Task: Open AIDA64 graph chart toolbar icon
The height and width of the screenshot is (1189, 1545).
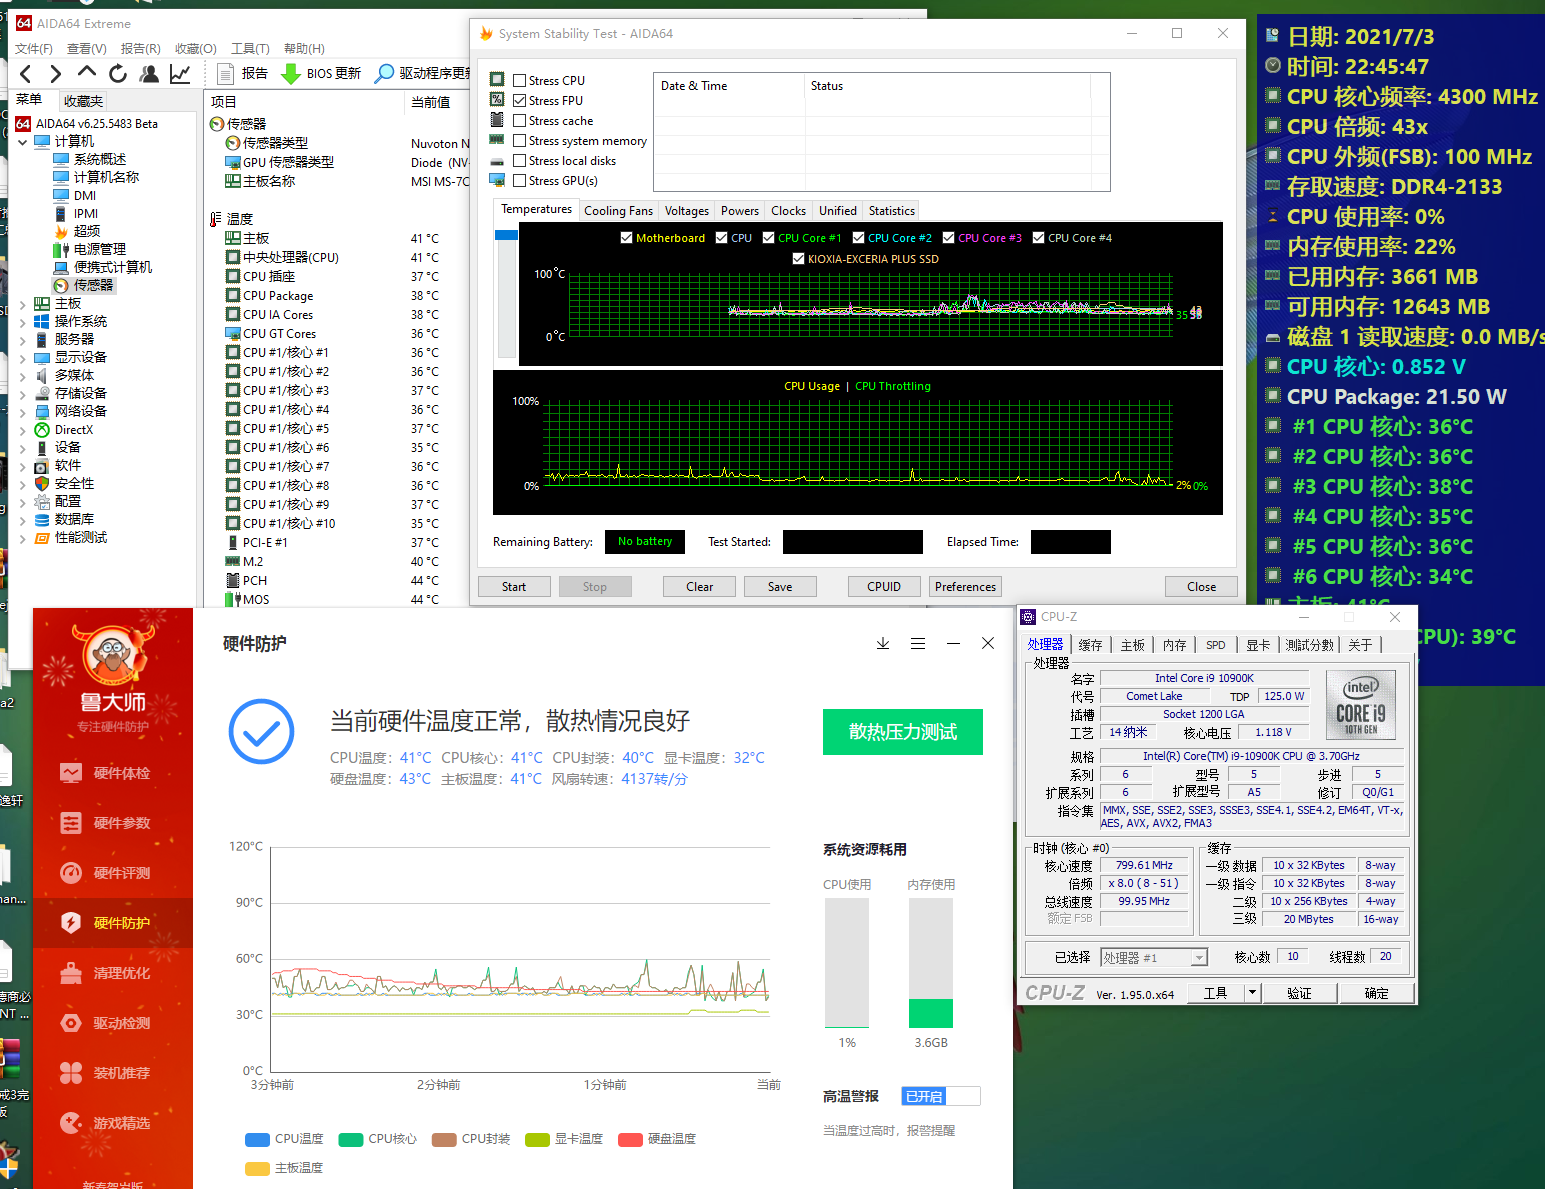Action: [x=180, y=73]
